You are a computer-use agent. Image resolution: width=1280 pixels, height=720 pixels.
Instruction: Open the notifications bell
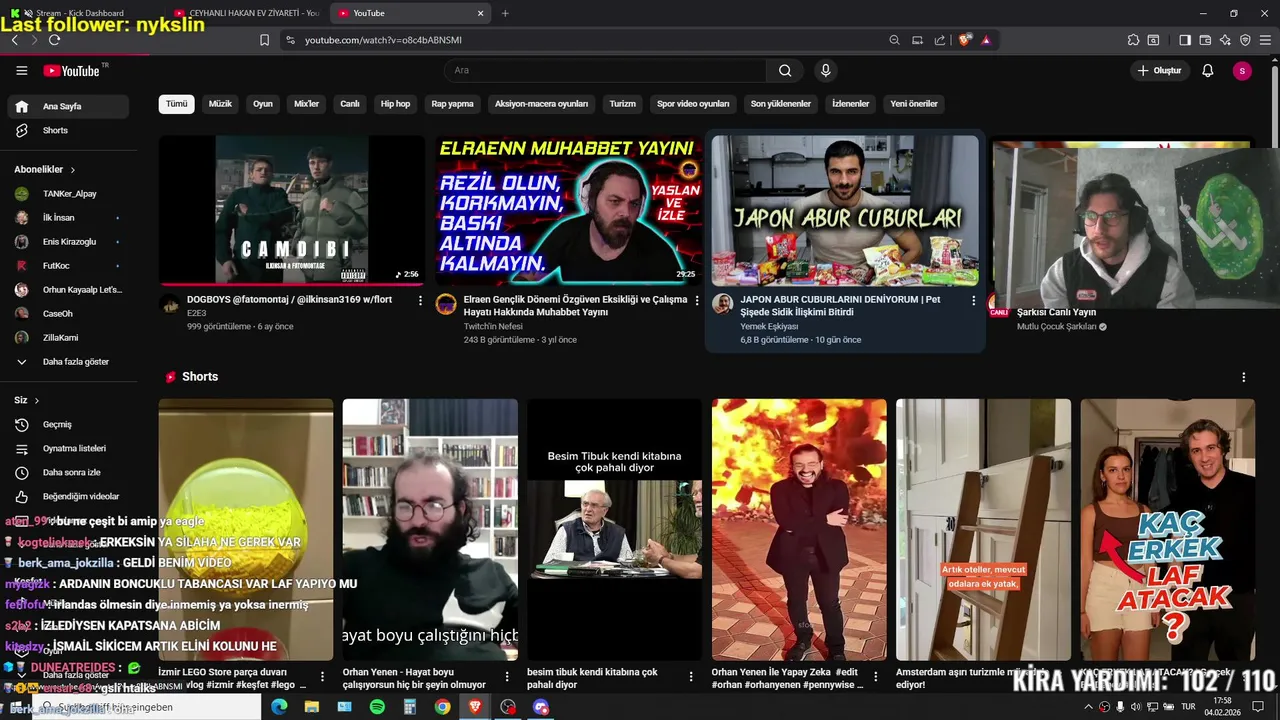pyautogui.click(x=1207, y=71)
